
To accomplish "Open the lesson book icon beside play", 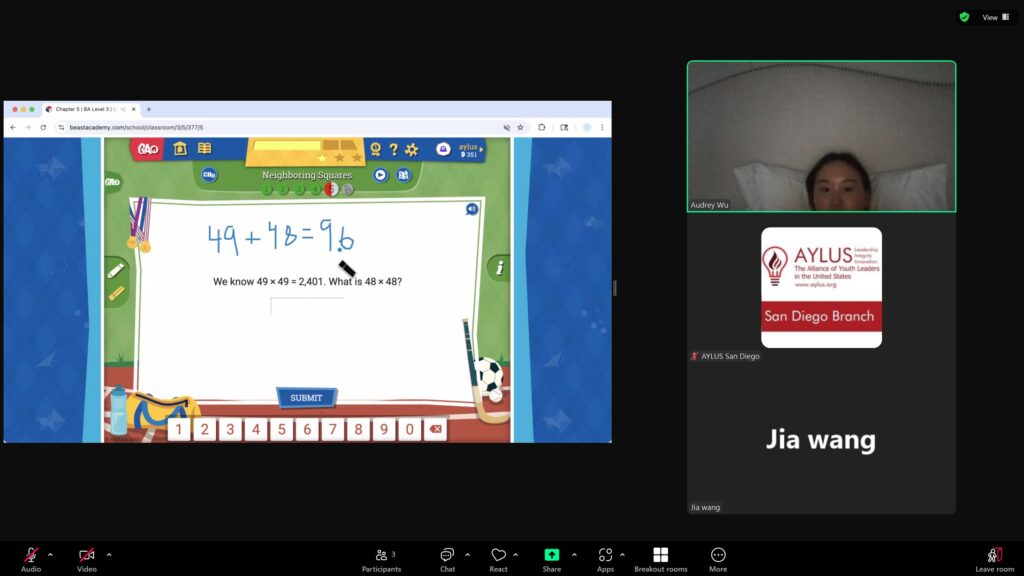I will (403, 175).
